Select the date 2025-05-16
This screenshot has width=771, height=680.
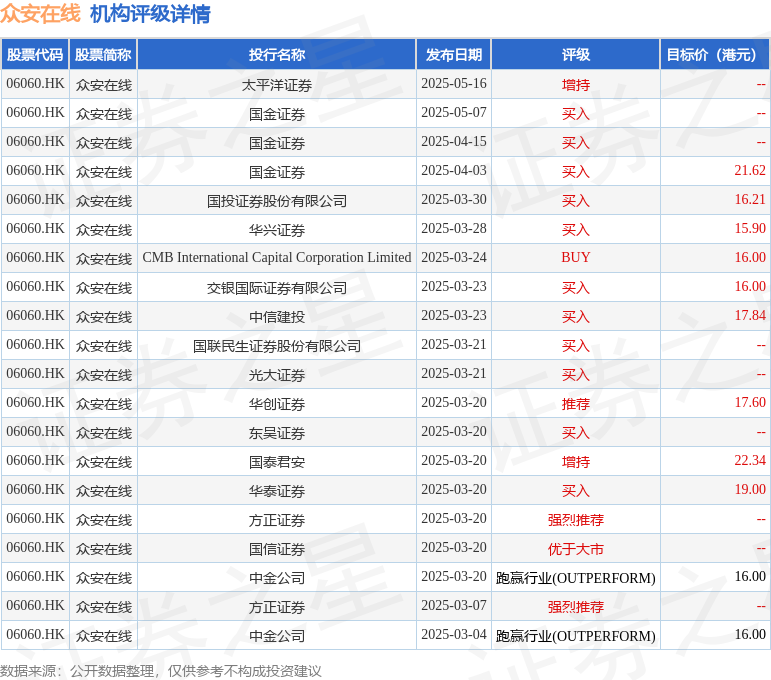pyautogui.click(x=454, y=84)
